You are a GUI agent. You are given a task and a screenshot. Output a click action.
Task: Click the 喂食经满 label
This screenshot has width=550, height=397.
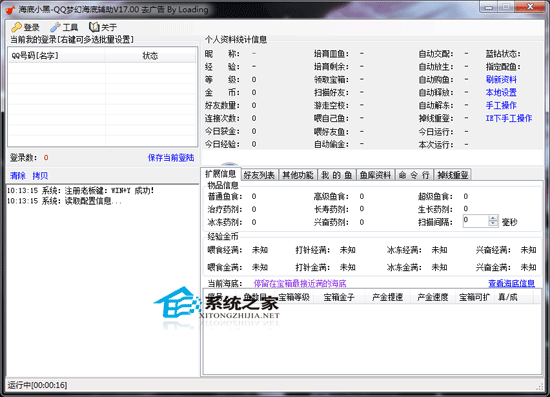coord(225,250)
